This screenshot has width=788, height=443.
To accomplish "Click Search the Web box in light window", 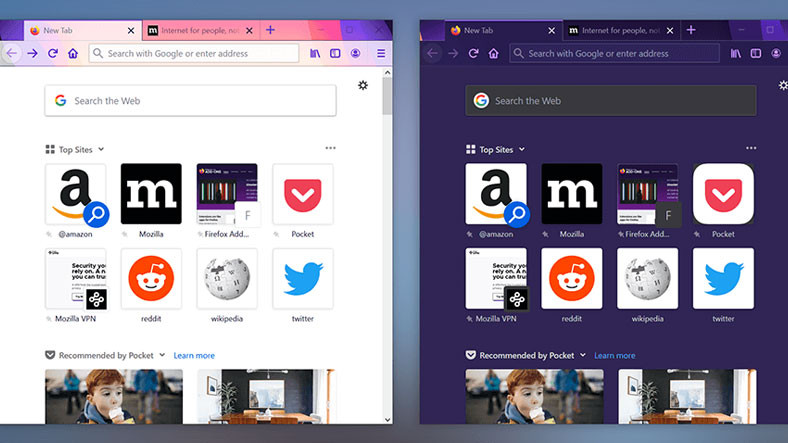I will click(x=190, y=100).
